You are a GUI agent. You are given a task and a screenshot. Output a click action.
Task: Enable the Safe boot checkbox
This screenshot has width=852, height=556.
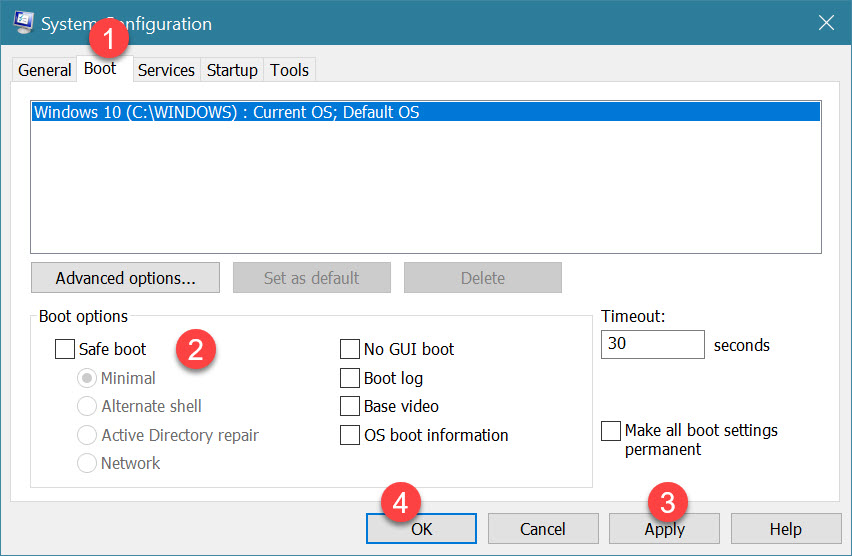click(x=65, y=349)
